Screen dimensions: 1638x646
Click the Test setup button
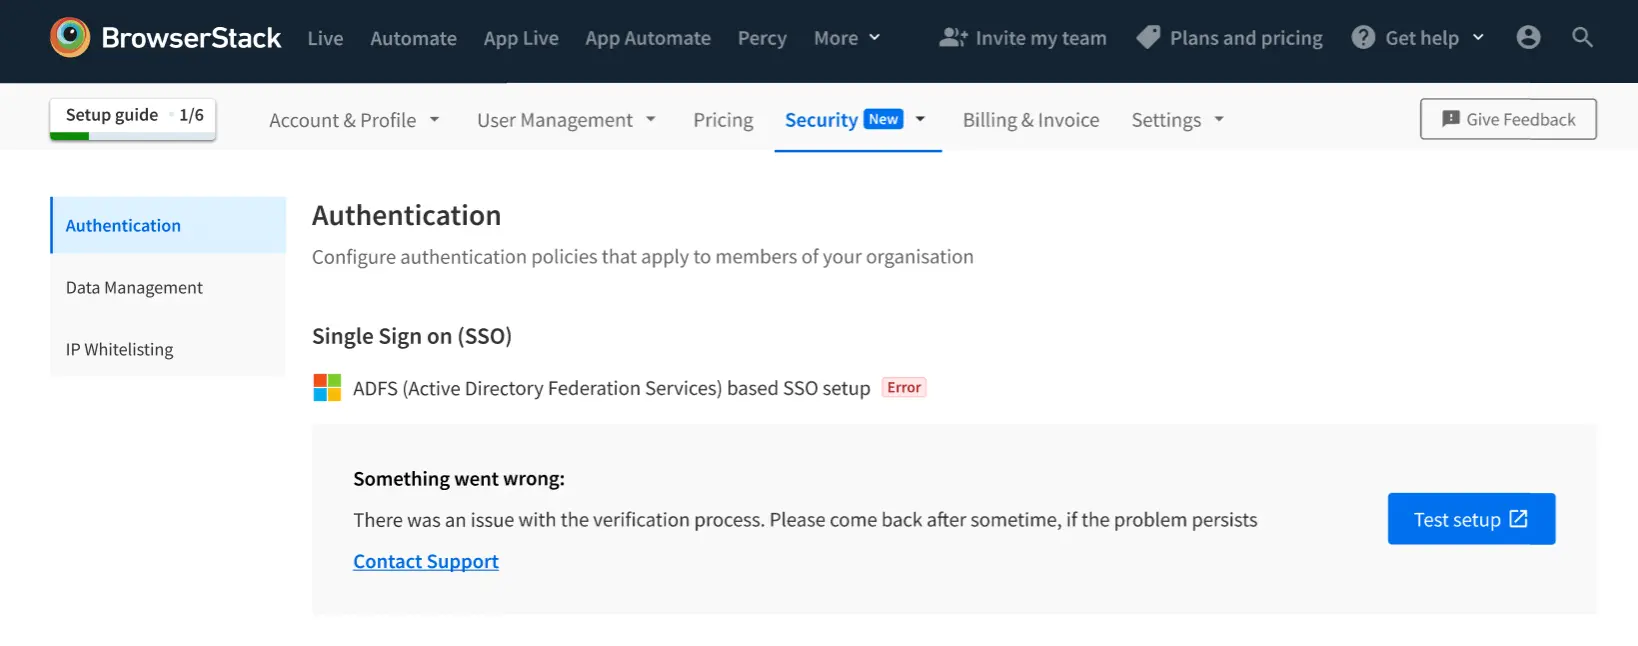point(1470,519)
